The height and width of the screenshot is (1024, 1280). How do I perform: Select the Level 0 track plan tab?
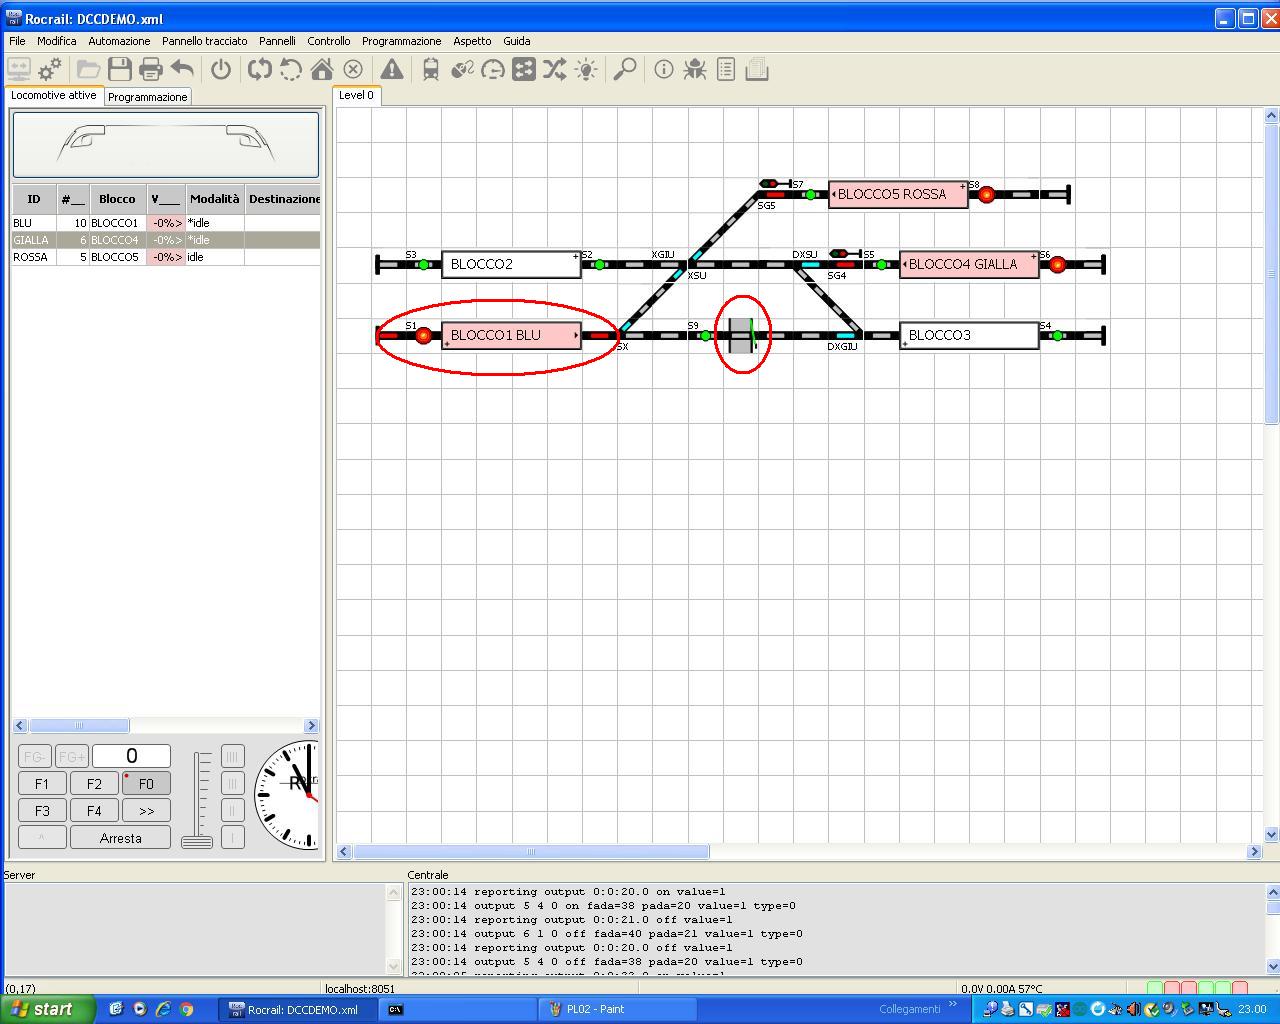[356, 95]
